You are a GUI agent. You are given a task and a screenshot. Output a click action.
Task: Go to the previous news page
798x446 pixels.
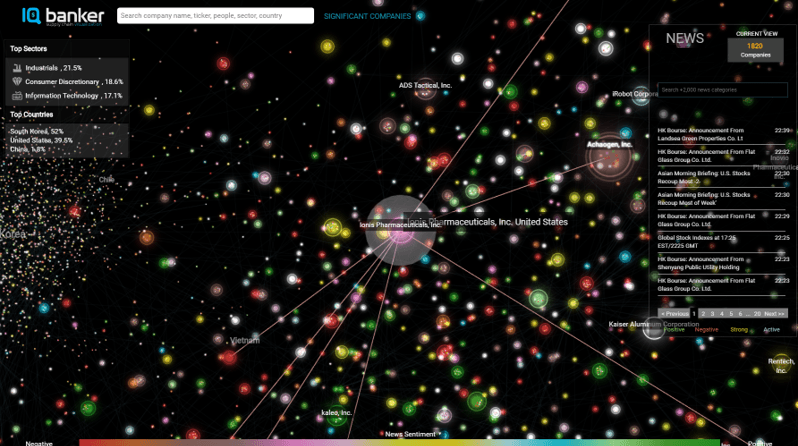(x=674, y=314)
